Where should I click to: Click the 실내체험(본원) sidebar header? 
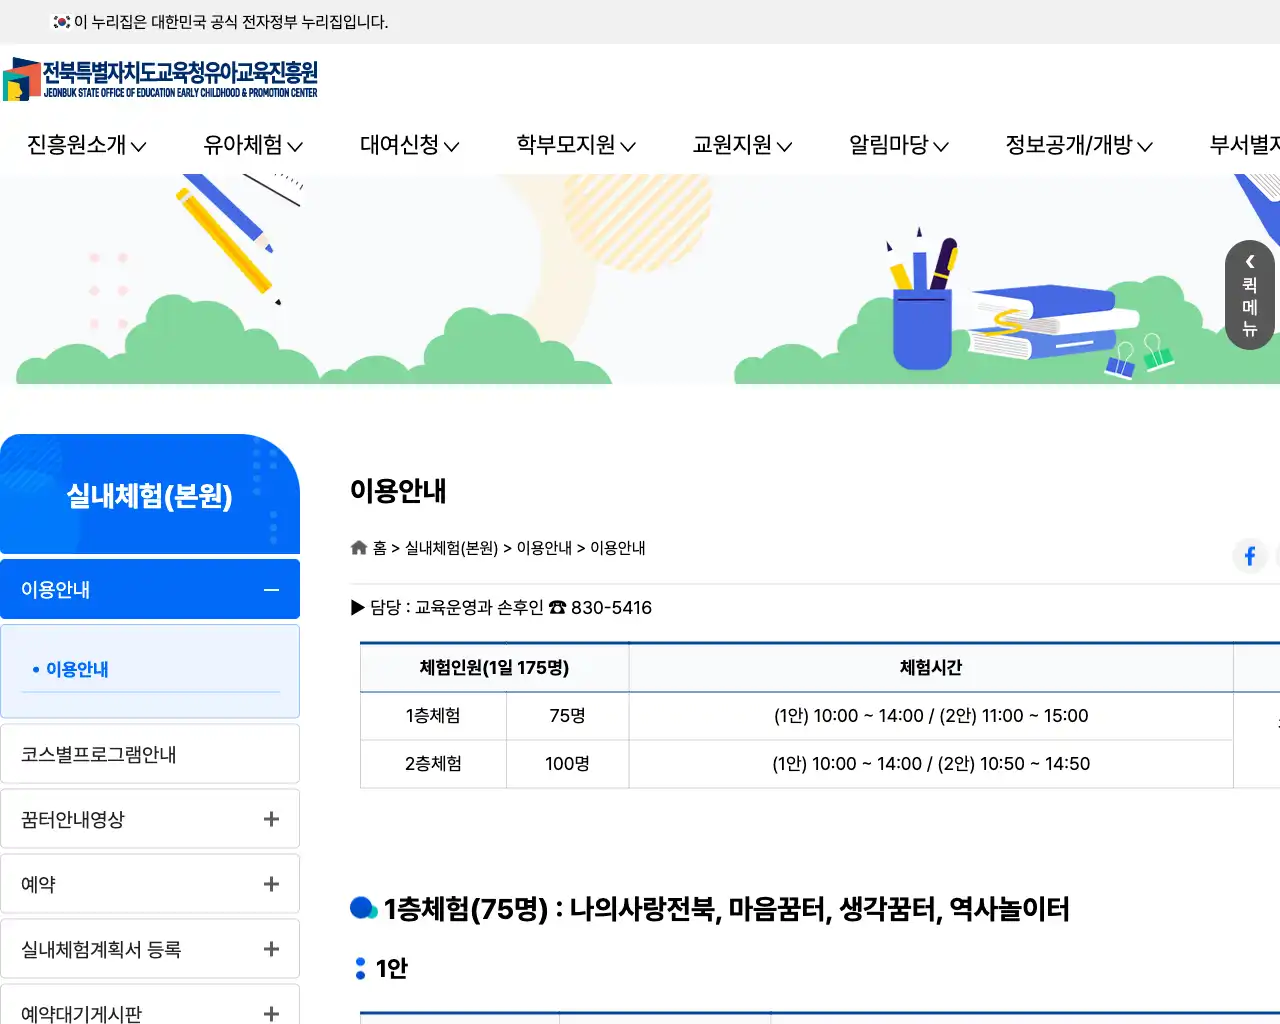tap(150, 494)
